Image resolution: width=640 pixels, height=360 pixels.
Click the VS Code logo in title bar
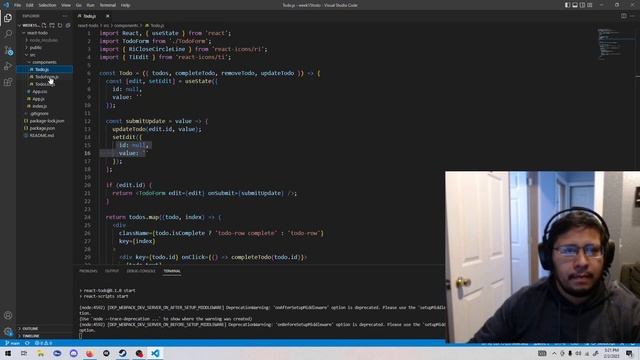tap(6, 5)
